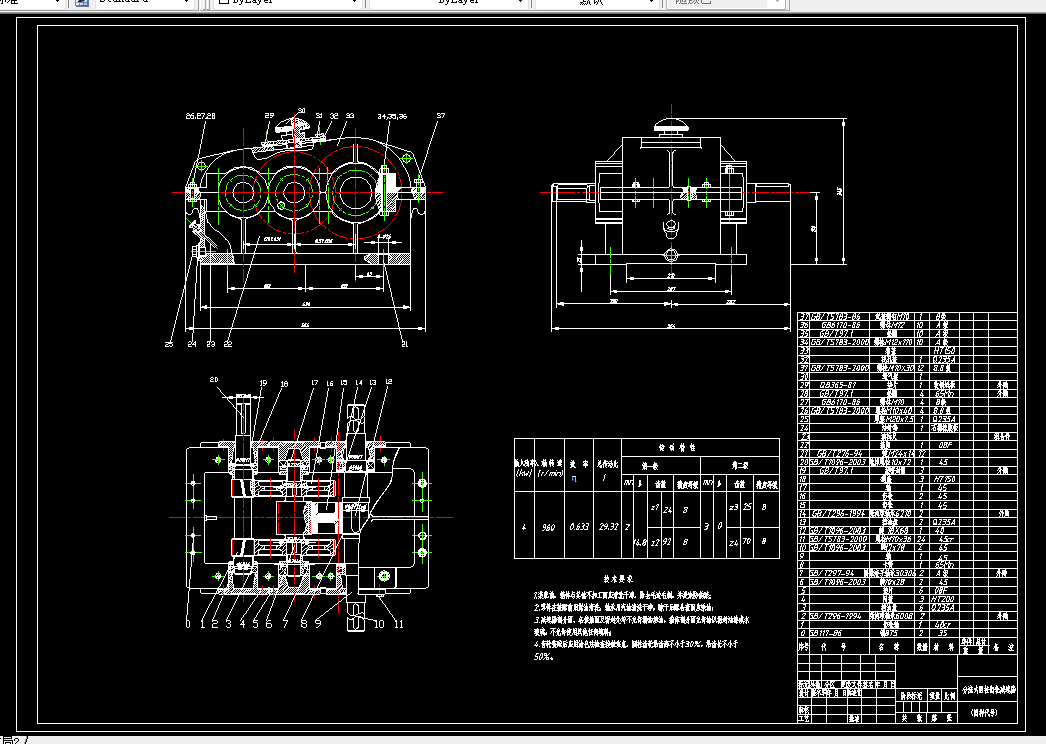Screen dimensions: 1046x744
Task: Click material 08F in parts list row 22
Action: 943,445
